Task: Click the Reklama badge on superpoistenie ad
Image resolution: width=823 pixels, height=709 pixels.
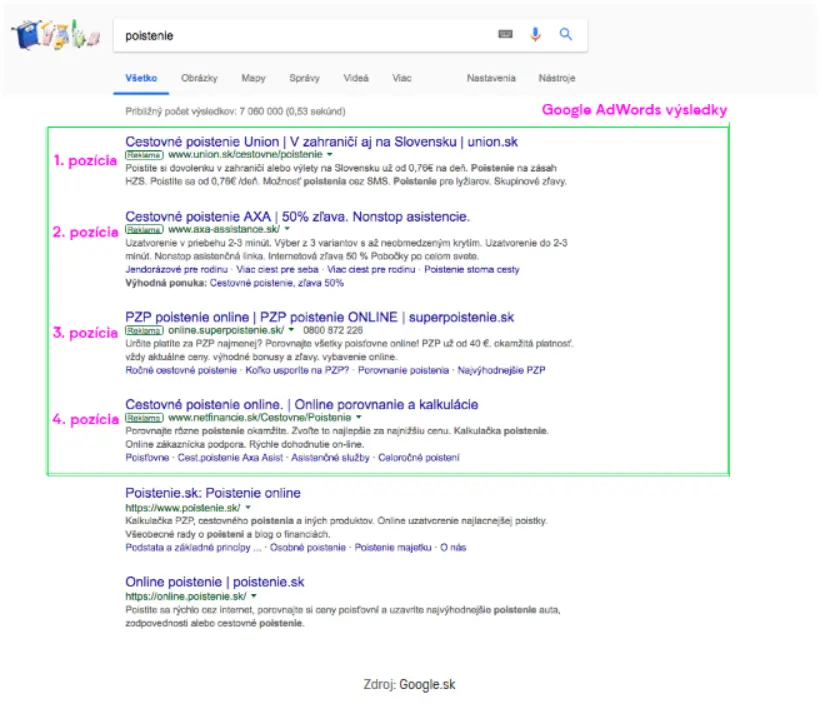Action: tap(144, 330)
